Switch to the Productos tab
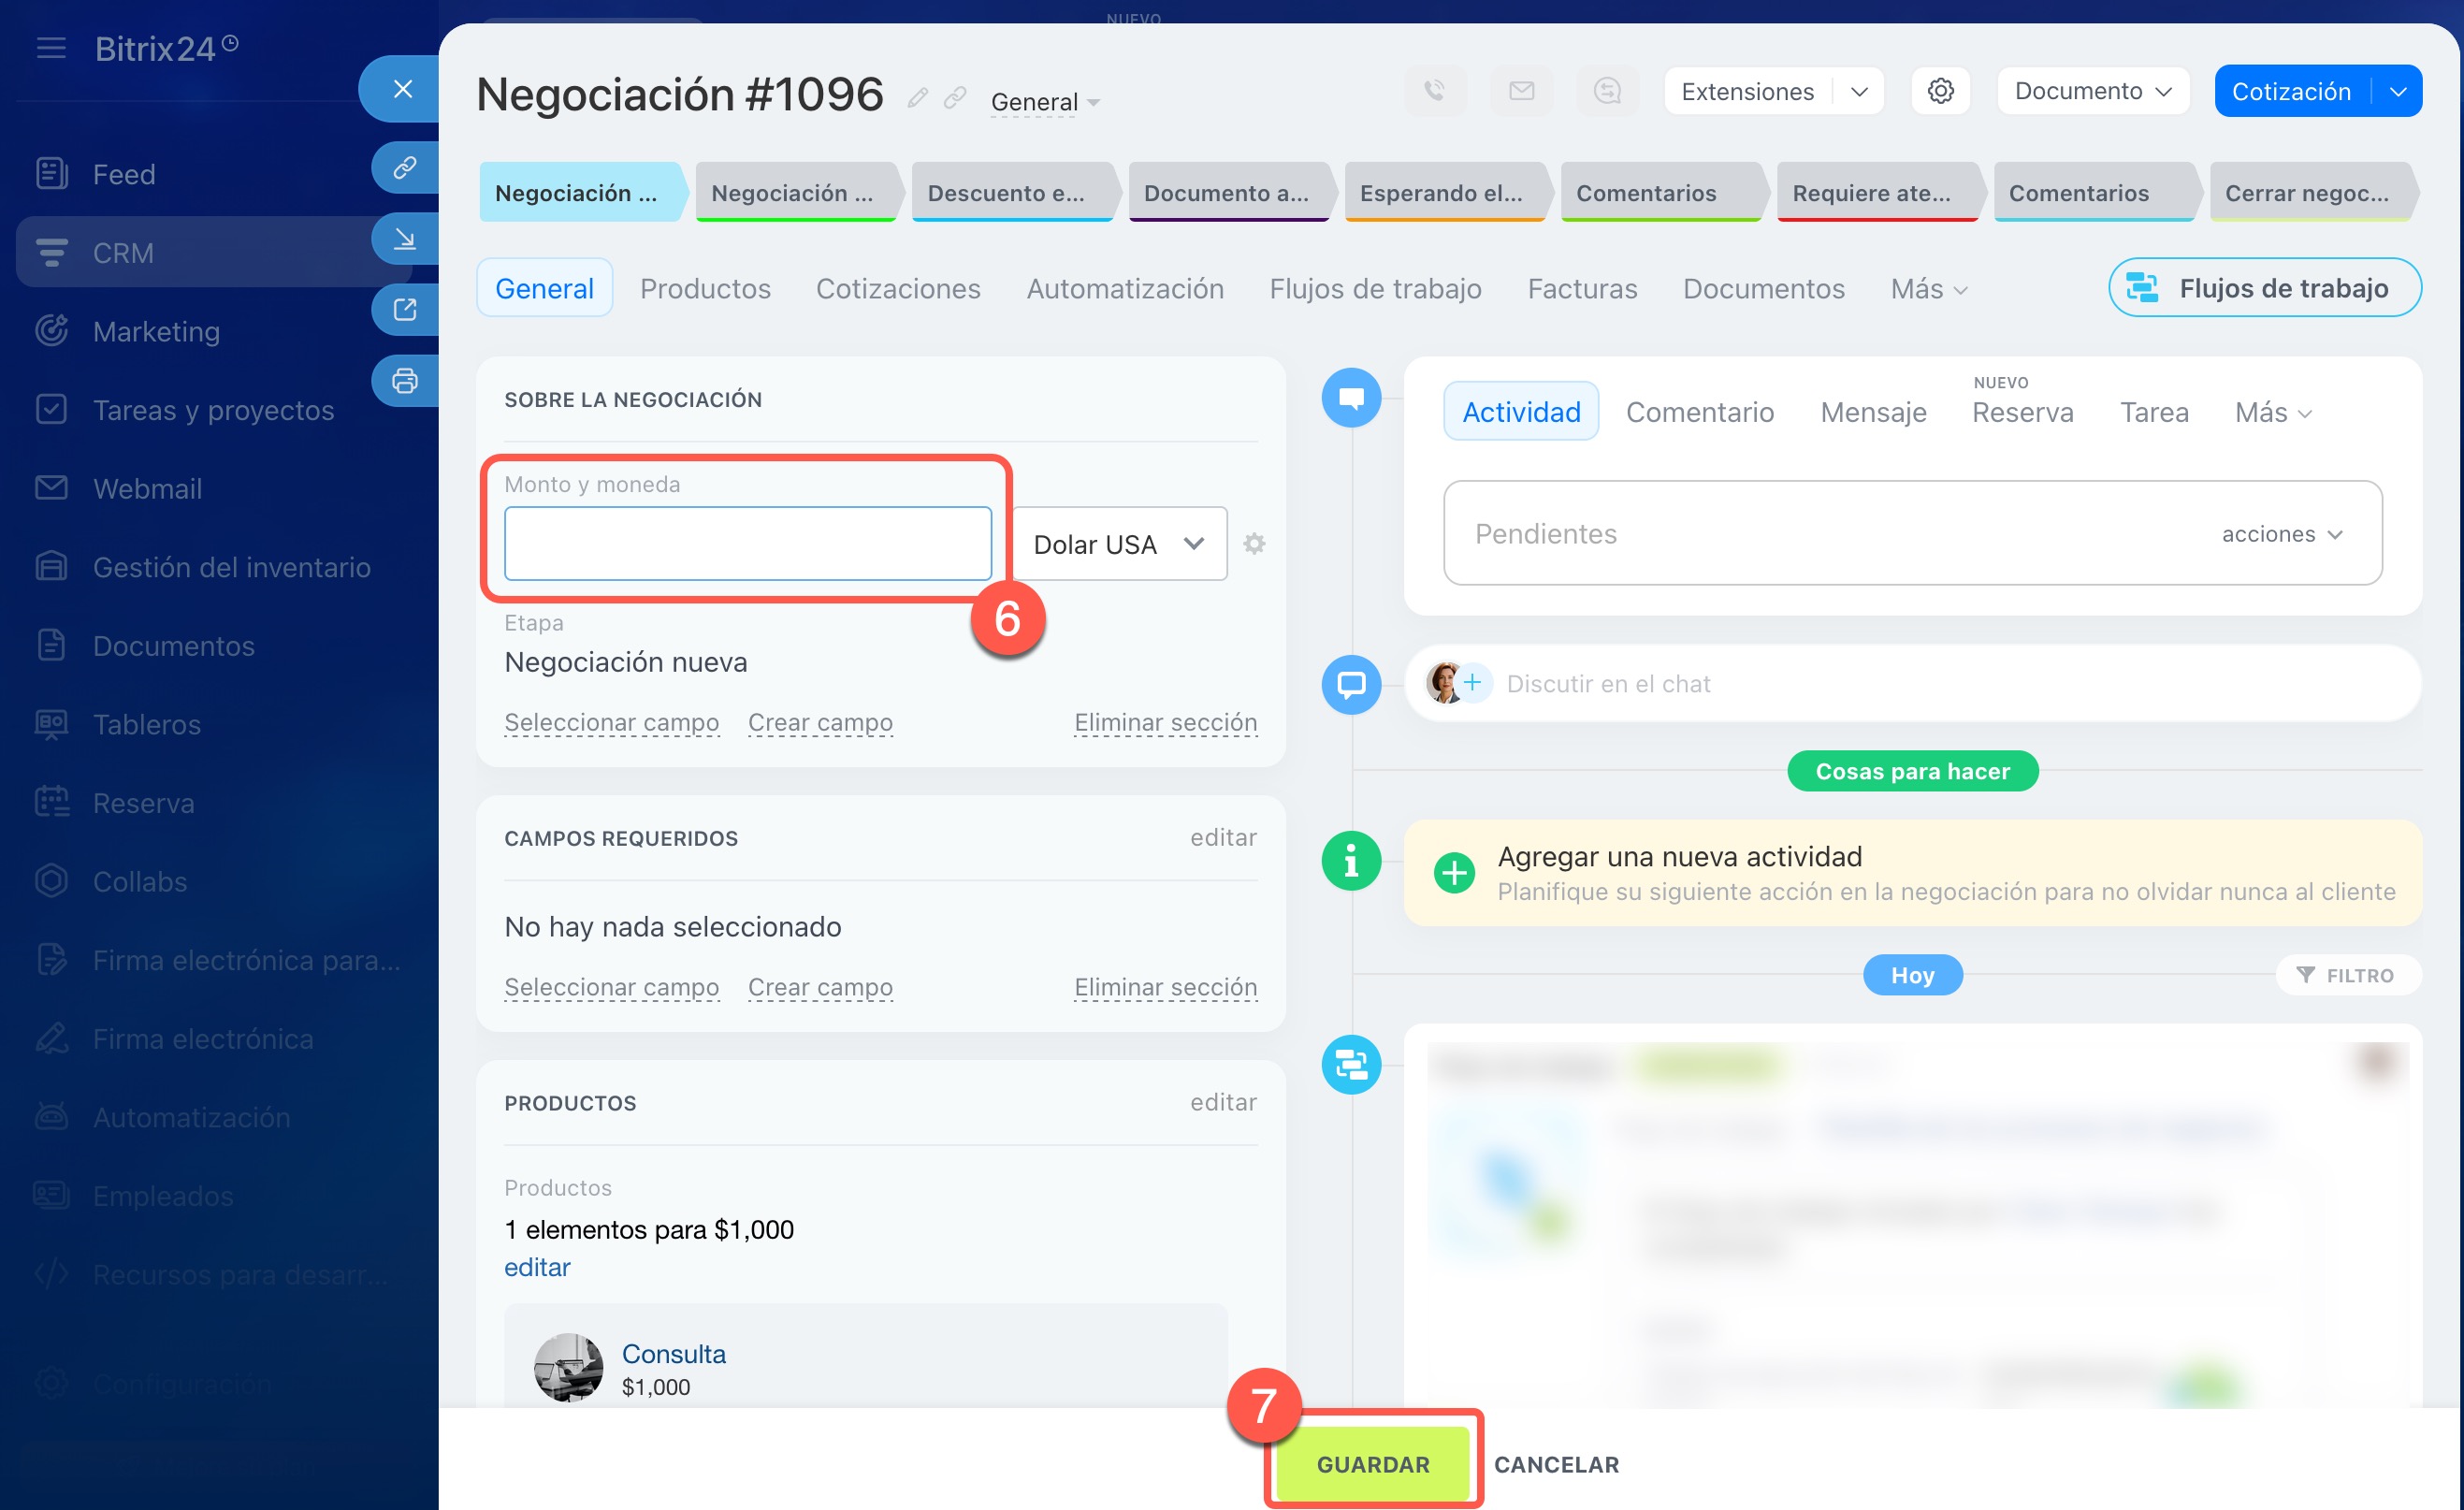 (x=705, y=289)
